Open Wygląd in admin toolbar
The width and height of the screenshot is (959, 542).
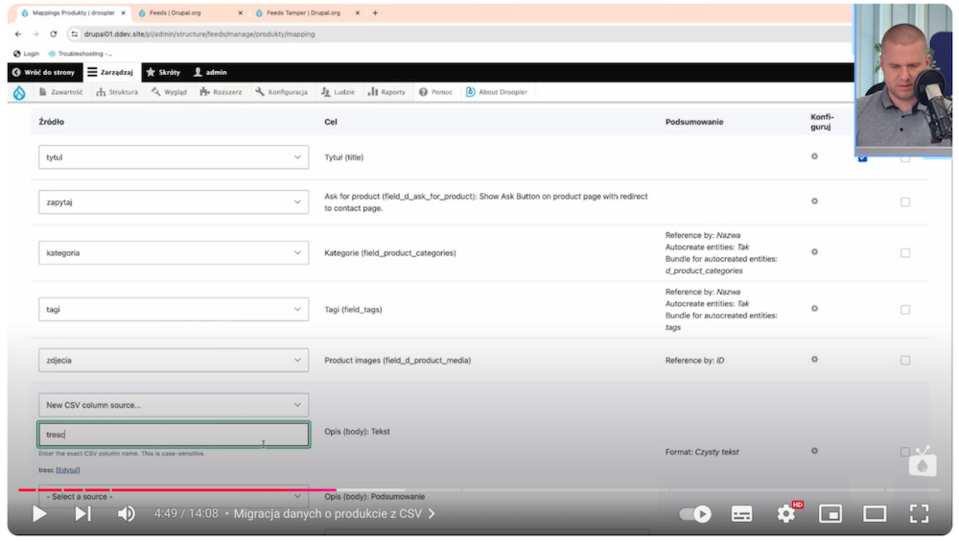169,92
